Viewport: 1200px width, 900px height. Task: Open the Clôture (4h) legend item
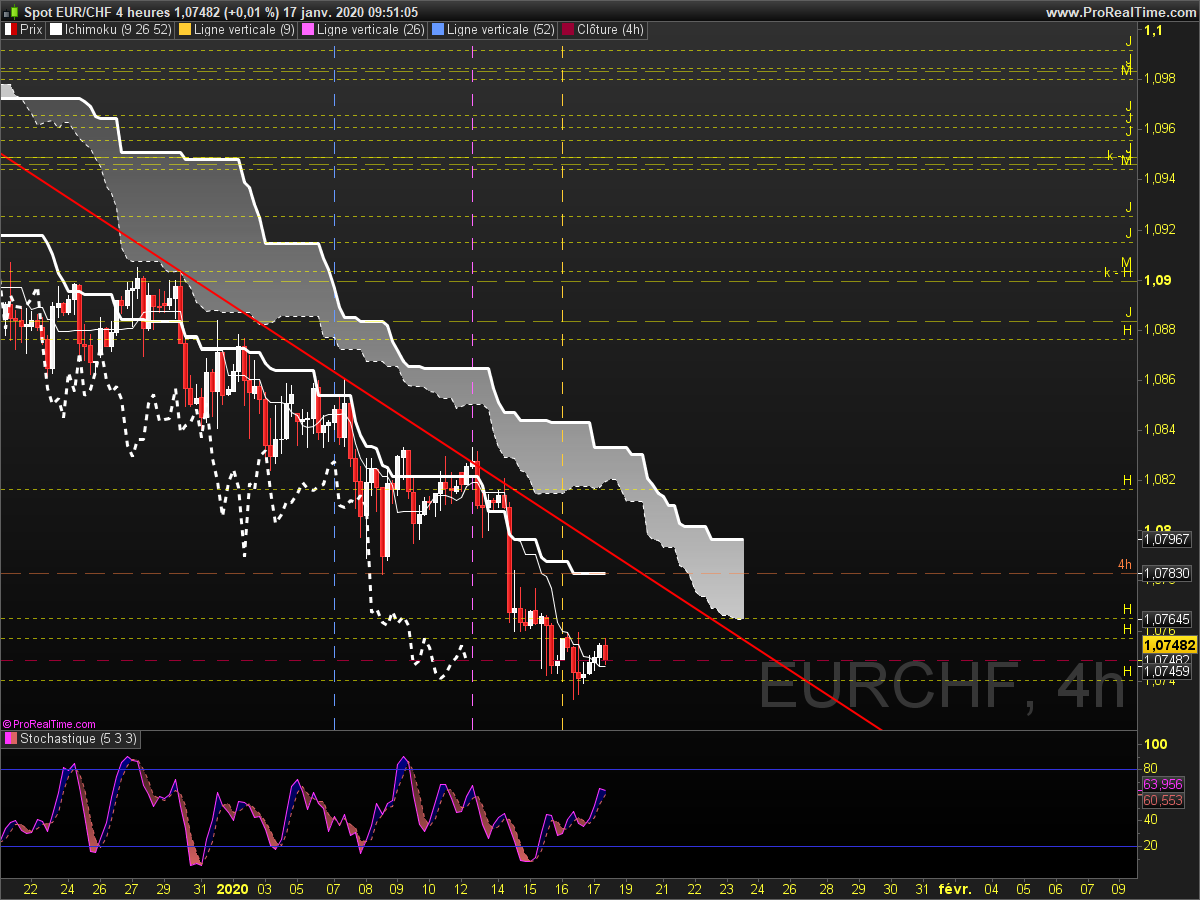[x=604, y=30]
